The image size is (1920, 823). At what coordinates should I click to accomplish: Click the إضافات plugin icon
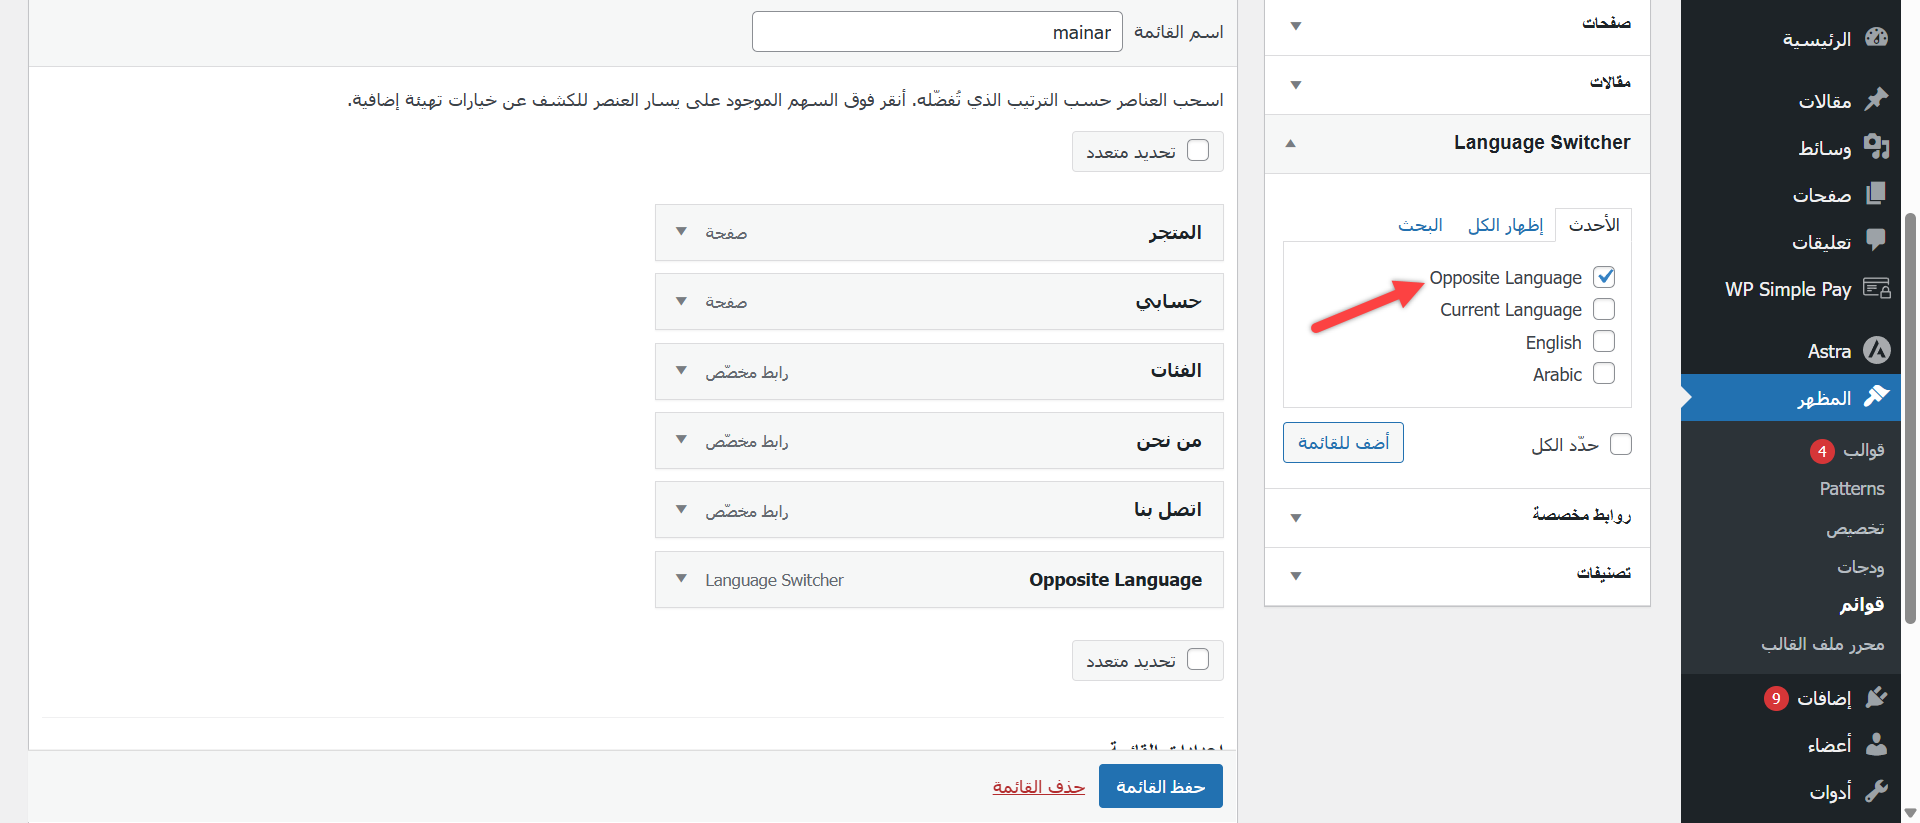[1876, 697]
